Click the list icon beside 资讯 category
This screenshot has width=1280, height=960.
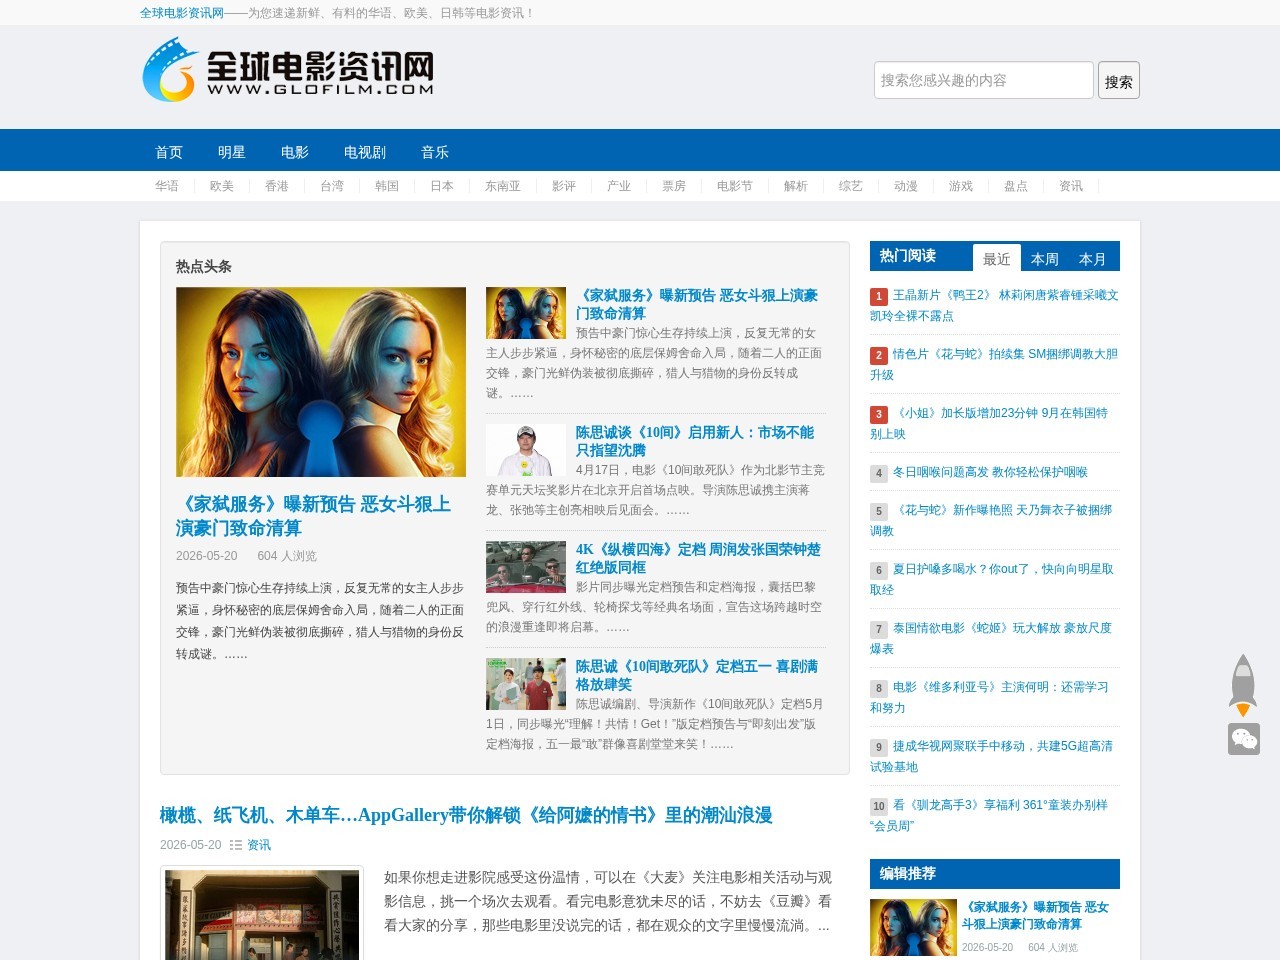tap(236, 845)
